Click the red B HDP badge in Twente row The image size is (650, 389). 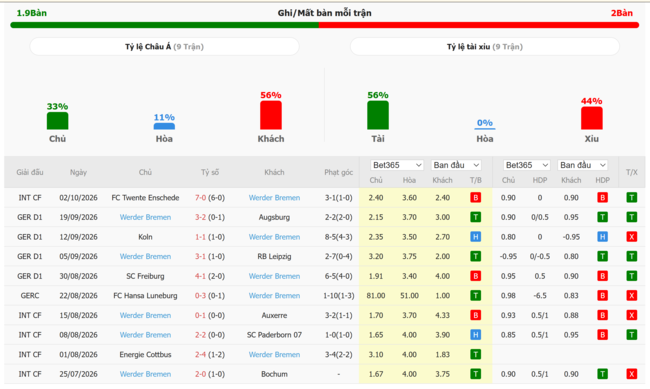click(x=602, y=198)
